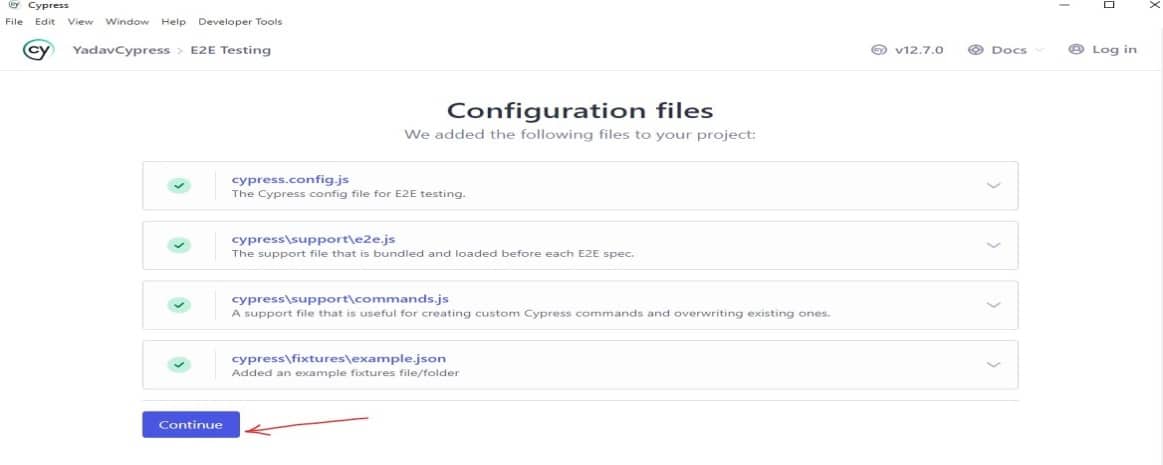The width and height of the screenshot is (1163, 465).
Task: Click the v12.7.0 version label
Action: pos(919,50)
